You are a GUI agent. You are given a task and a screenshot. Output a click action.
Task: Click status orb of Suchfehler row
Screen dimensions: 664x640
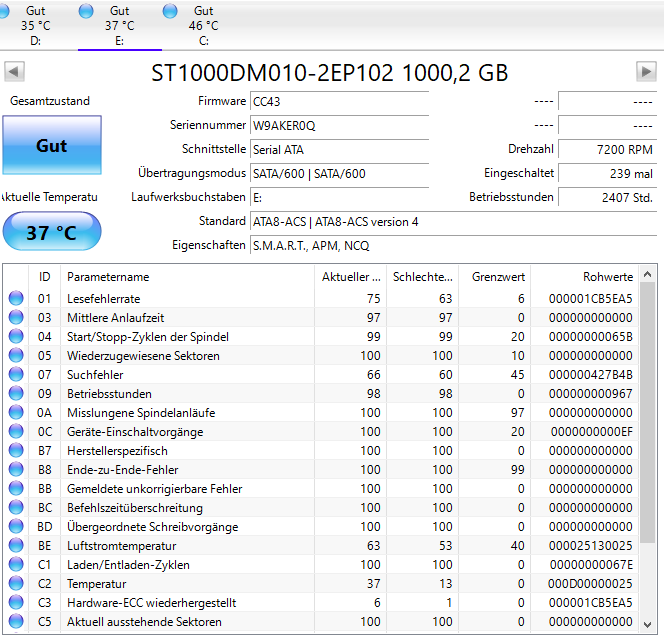click(x=16, y=374)
